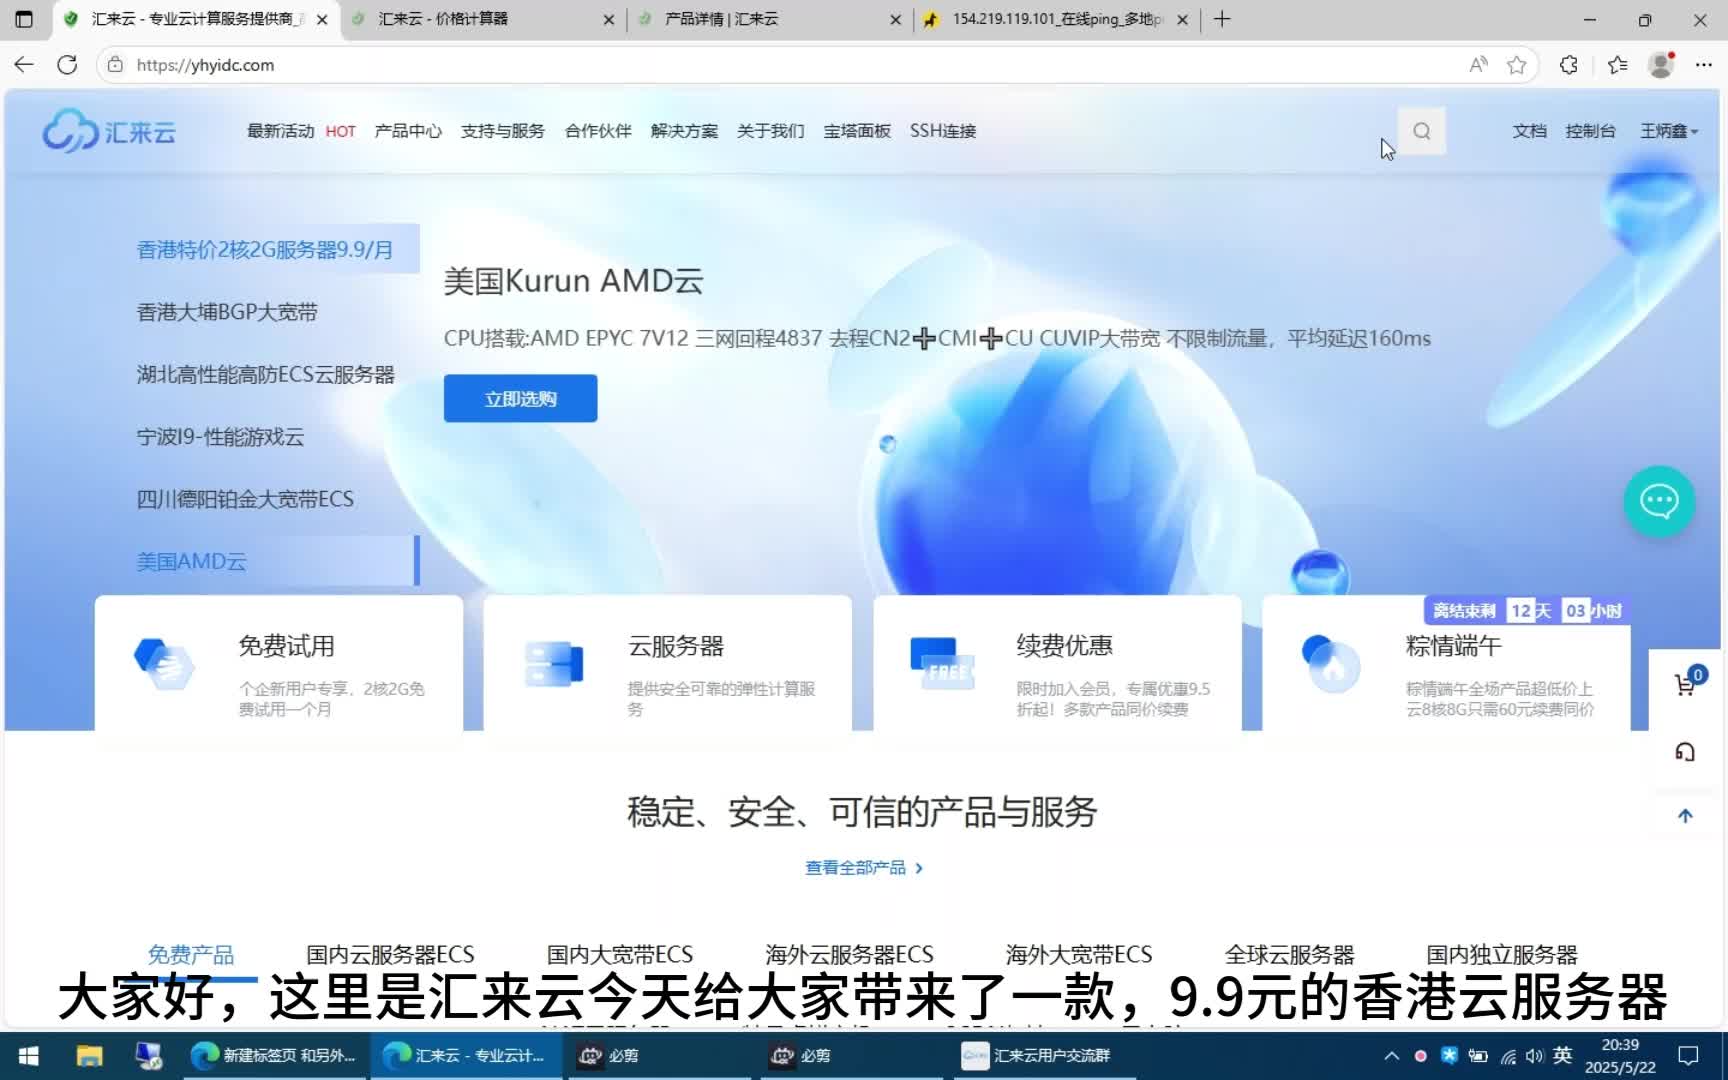Select banner item 香港大埔BGP大宽带

point(227,312)
